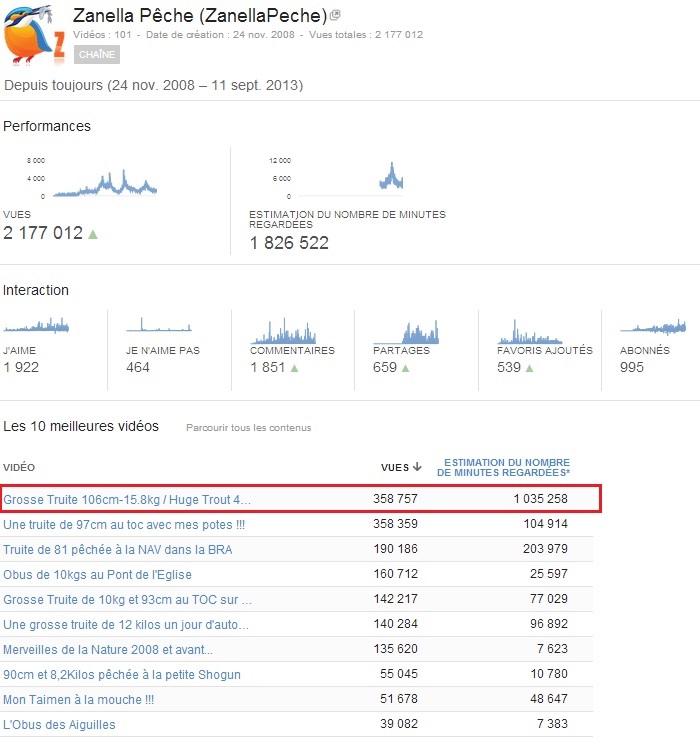This screenshot has width=700, height=743.
Task: Click the descending sort arrow next to VUES
Action: click(x=417, y=467)
